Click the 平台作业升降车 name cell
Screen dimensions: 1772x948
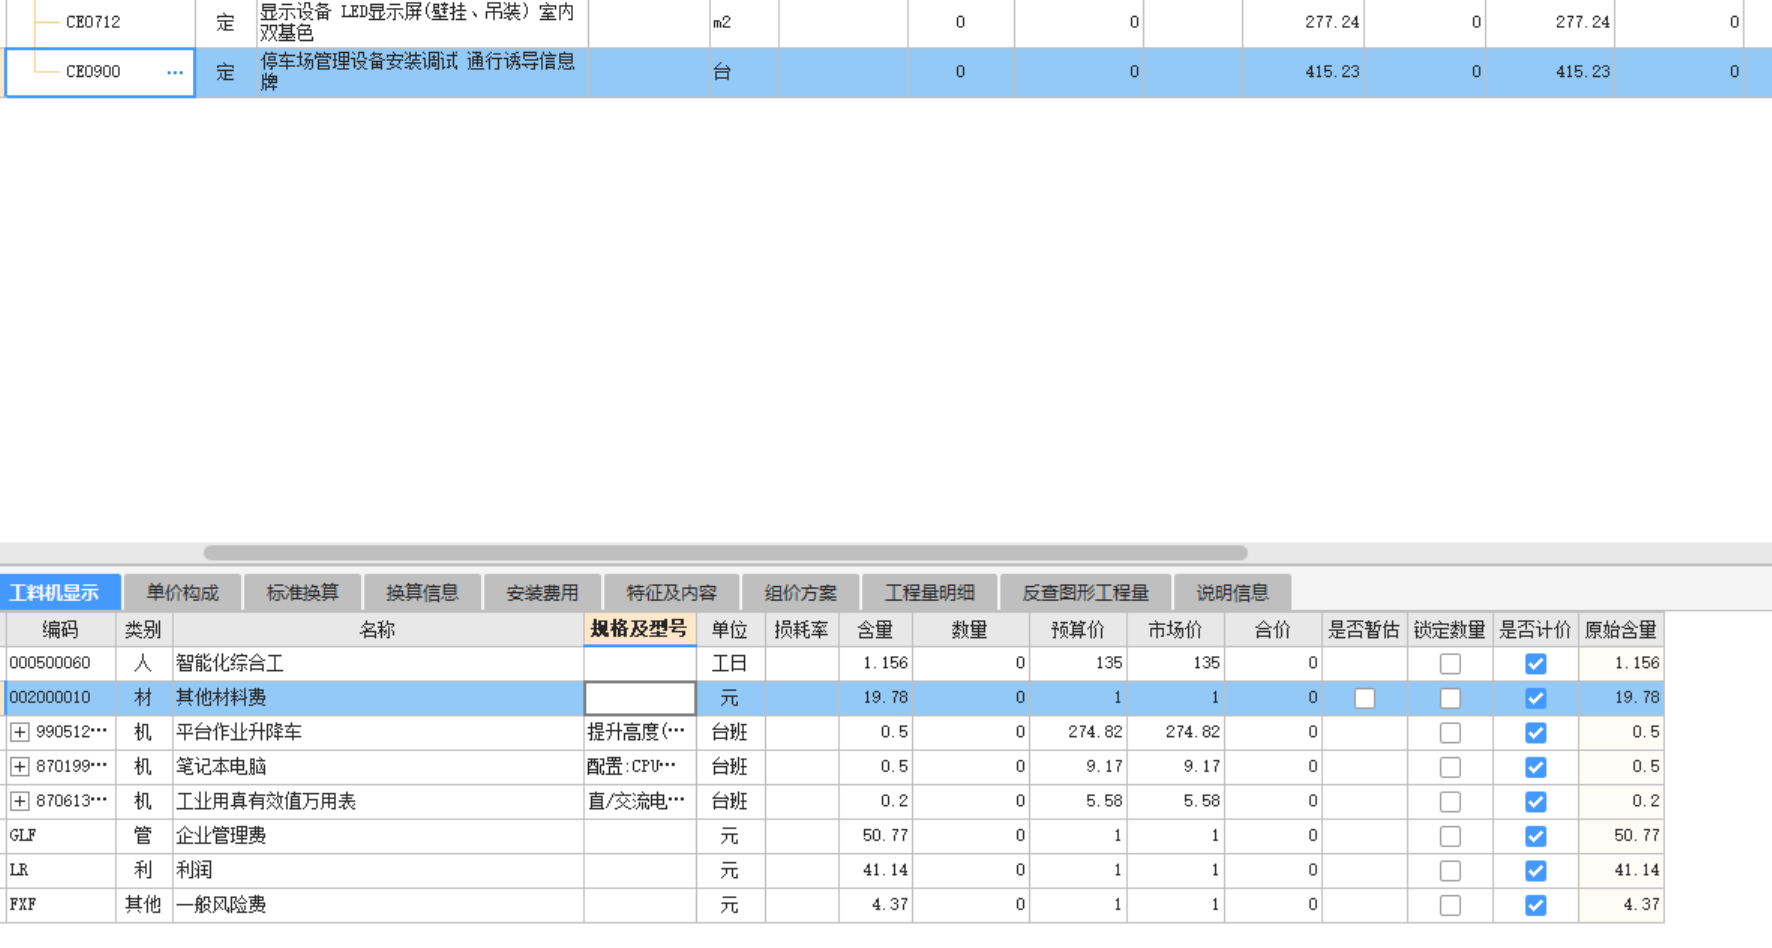point(378,732)
